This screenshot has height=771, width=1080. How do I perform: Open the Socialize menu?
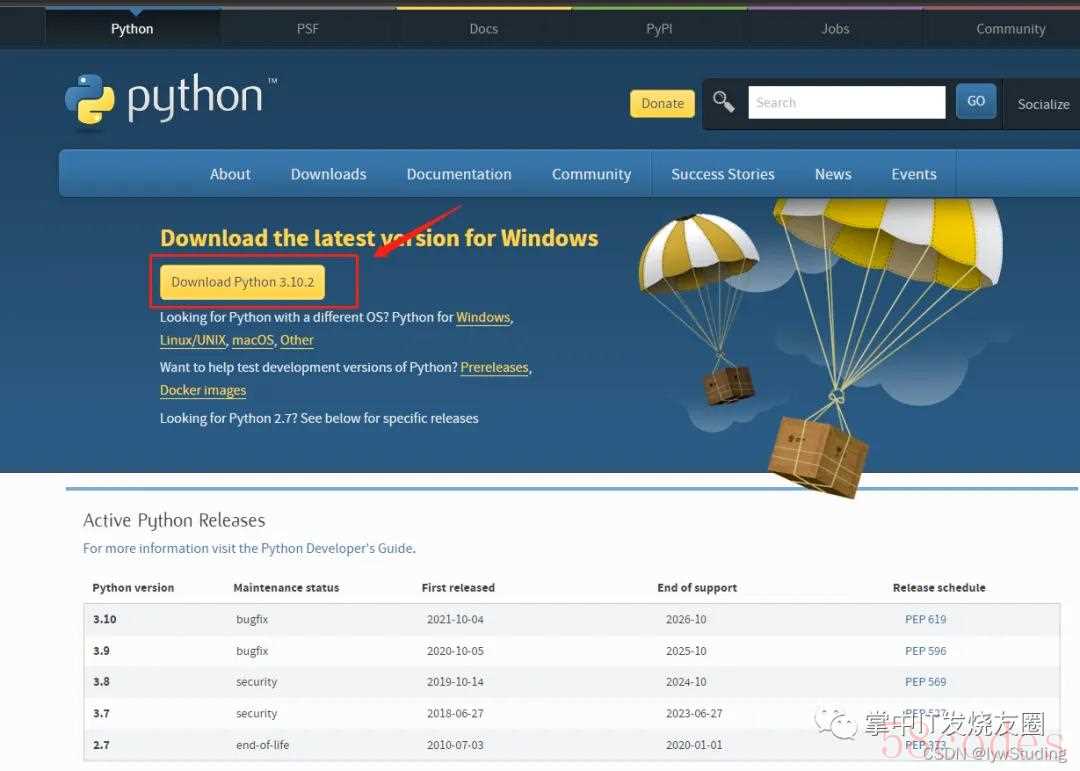1043,104
